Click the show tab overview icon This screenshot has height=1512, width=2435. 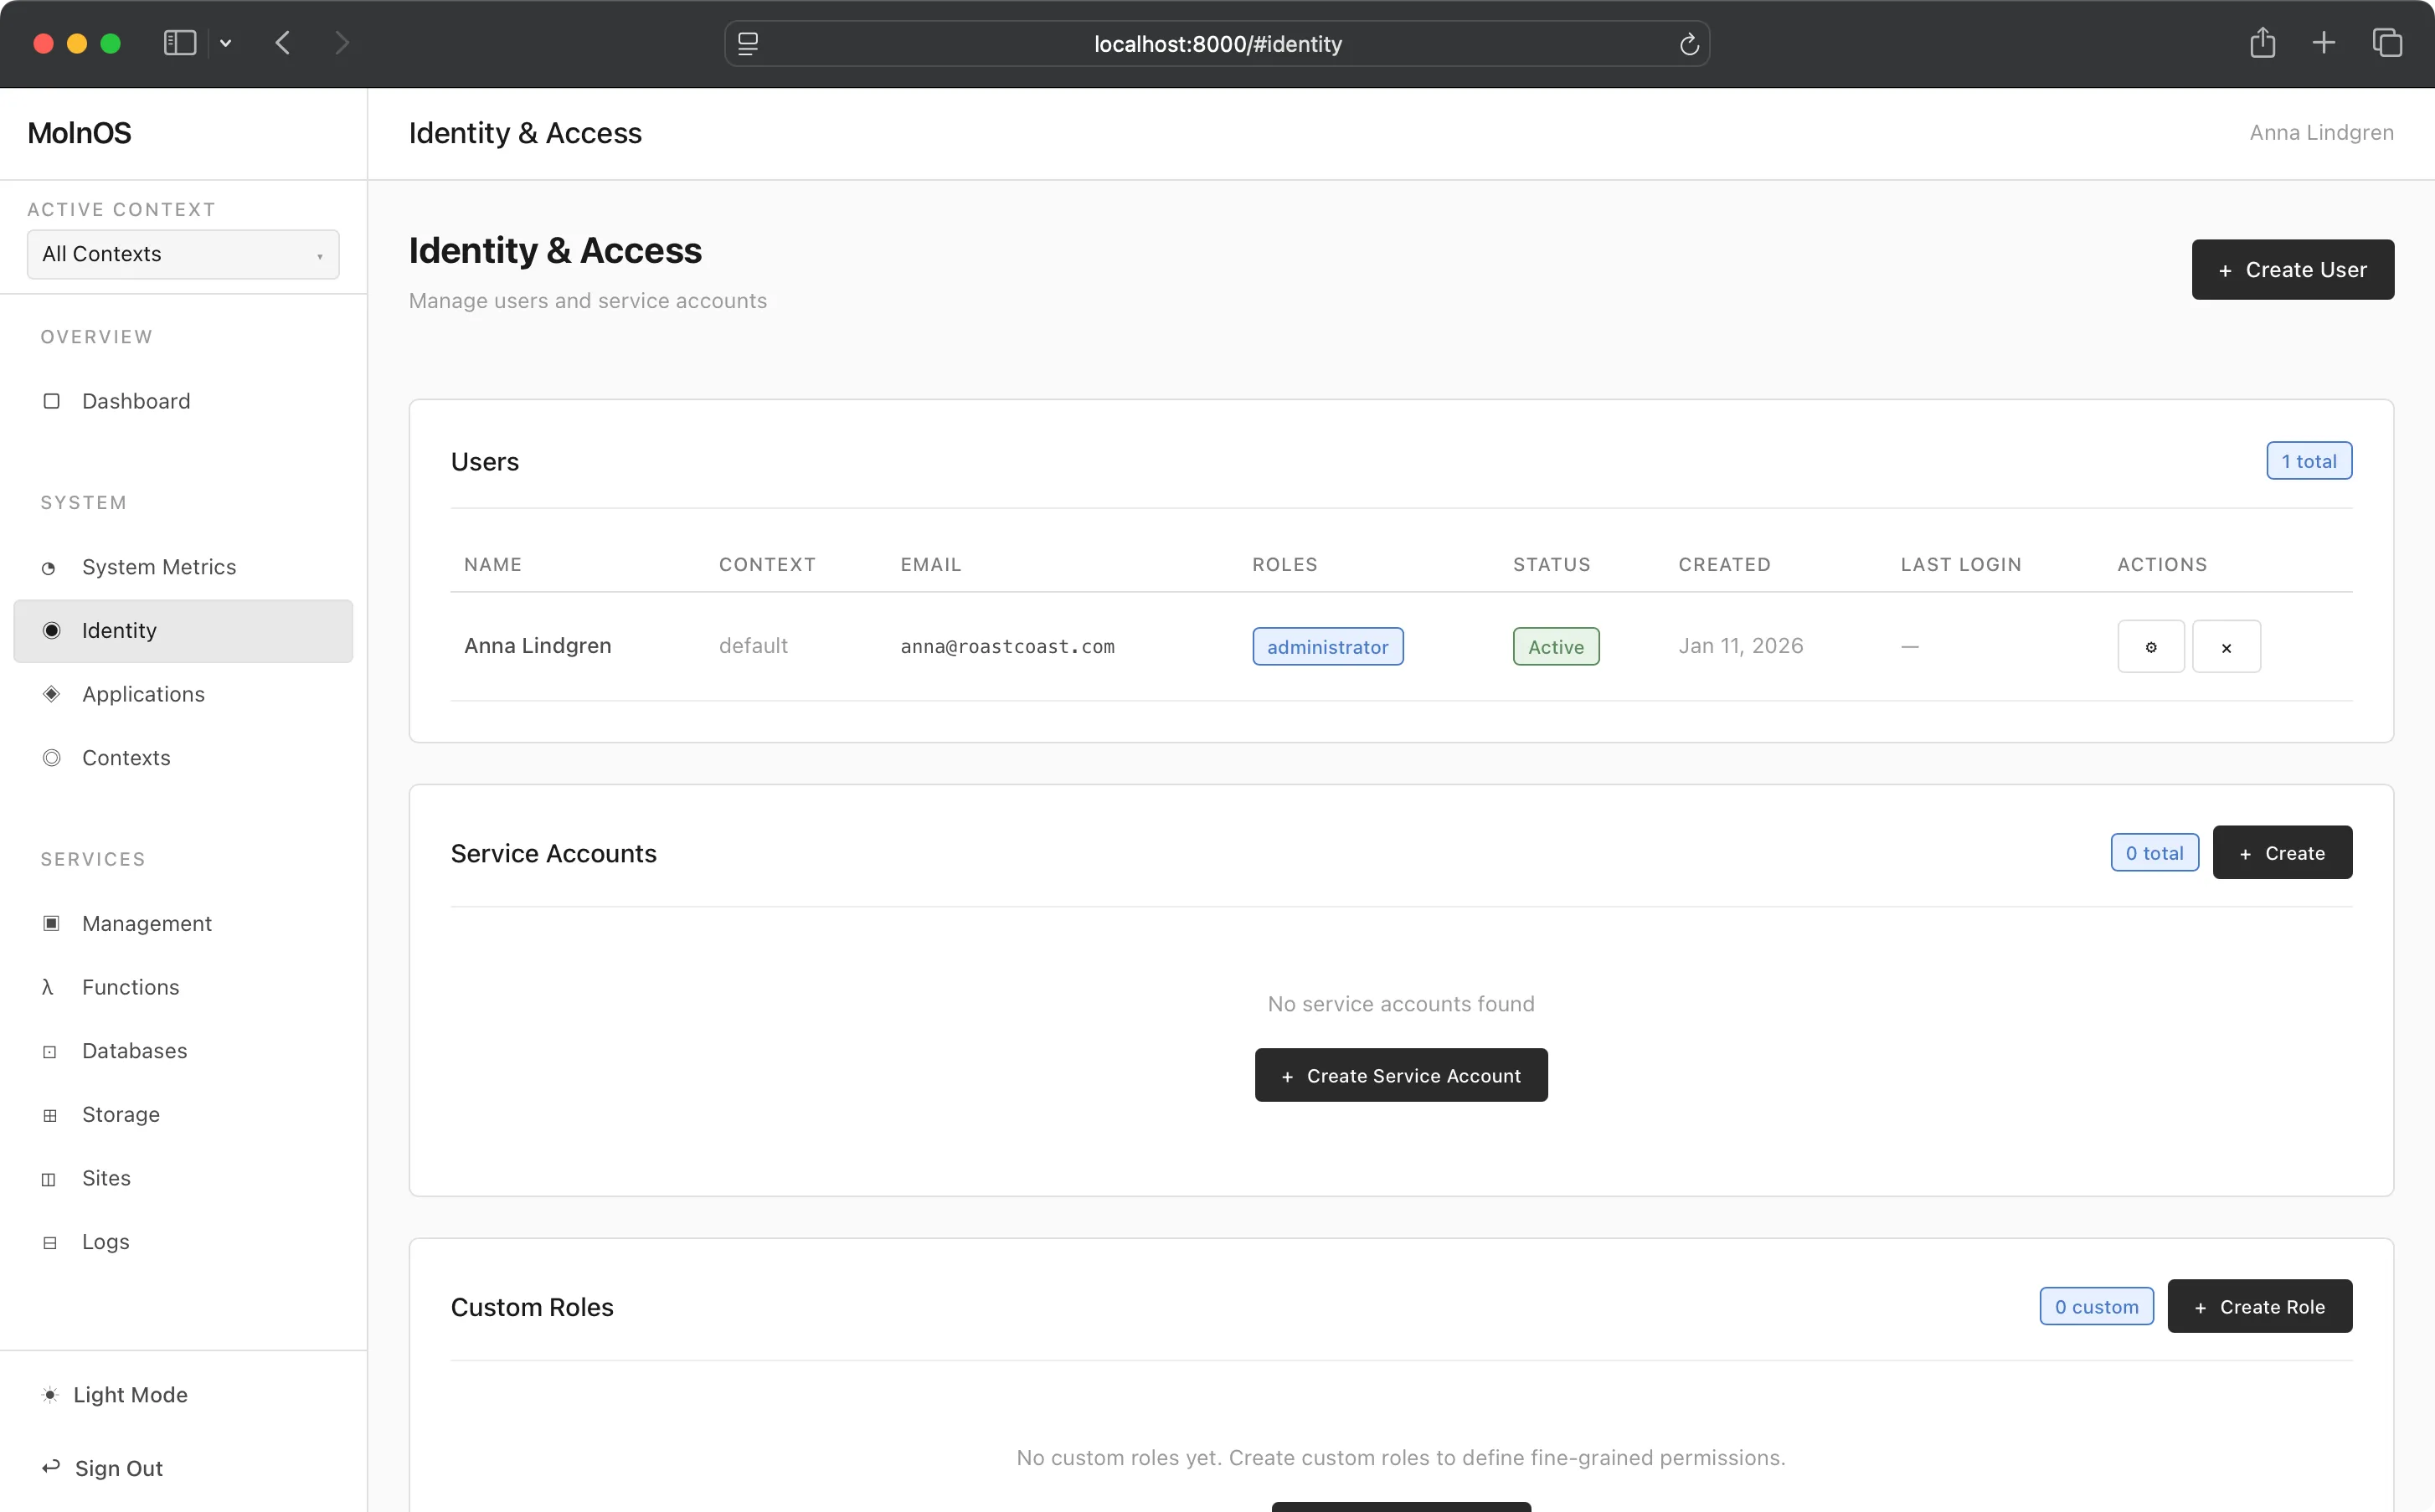click(x=2387, y=43)
